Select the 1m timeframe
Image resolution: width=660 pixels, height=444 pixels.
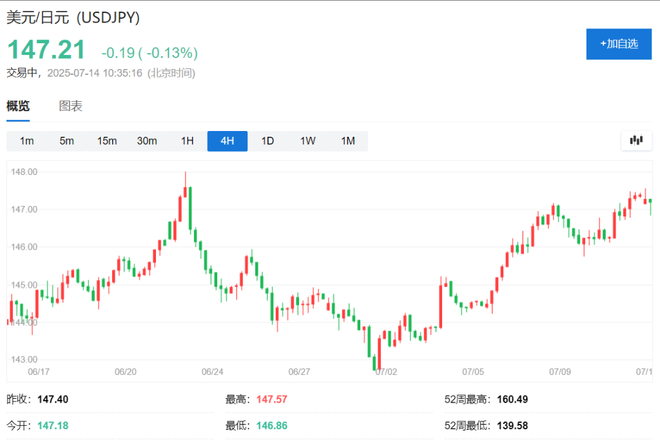tap(27, 141)
